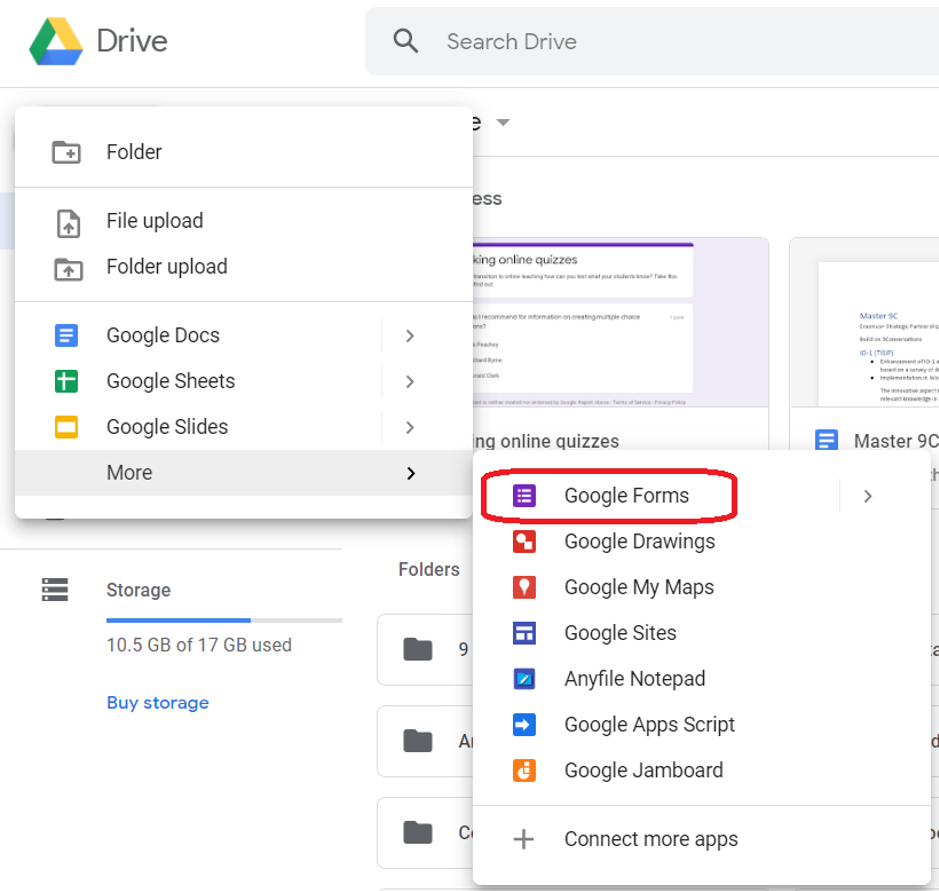Select Anyfile Notepad in the submenu

click(702, 679)
